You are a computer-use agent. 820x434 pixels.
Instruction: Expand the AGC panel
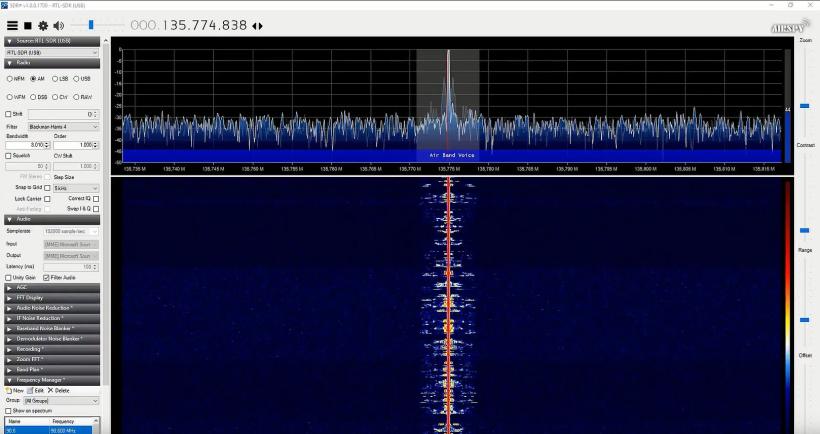[52, 288]
